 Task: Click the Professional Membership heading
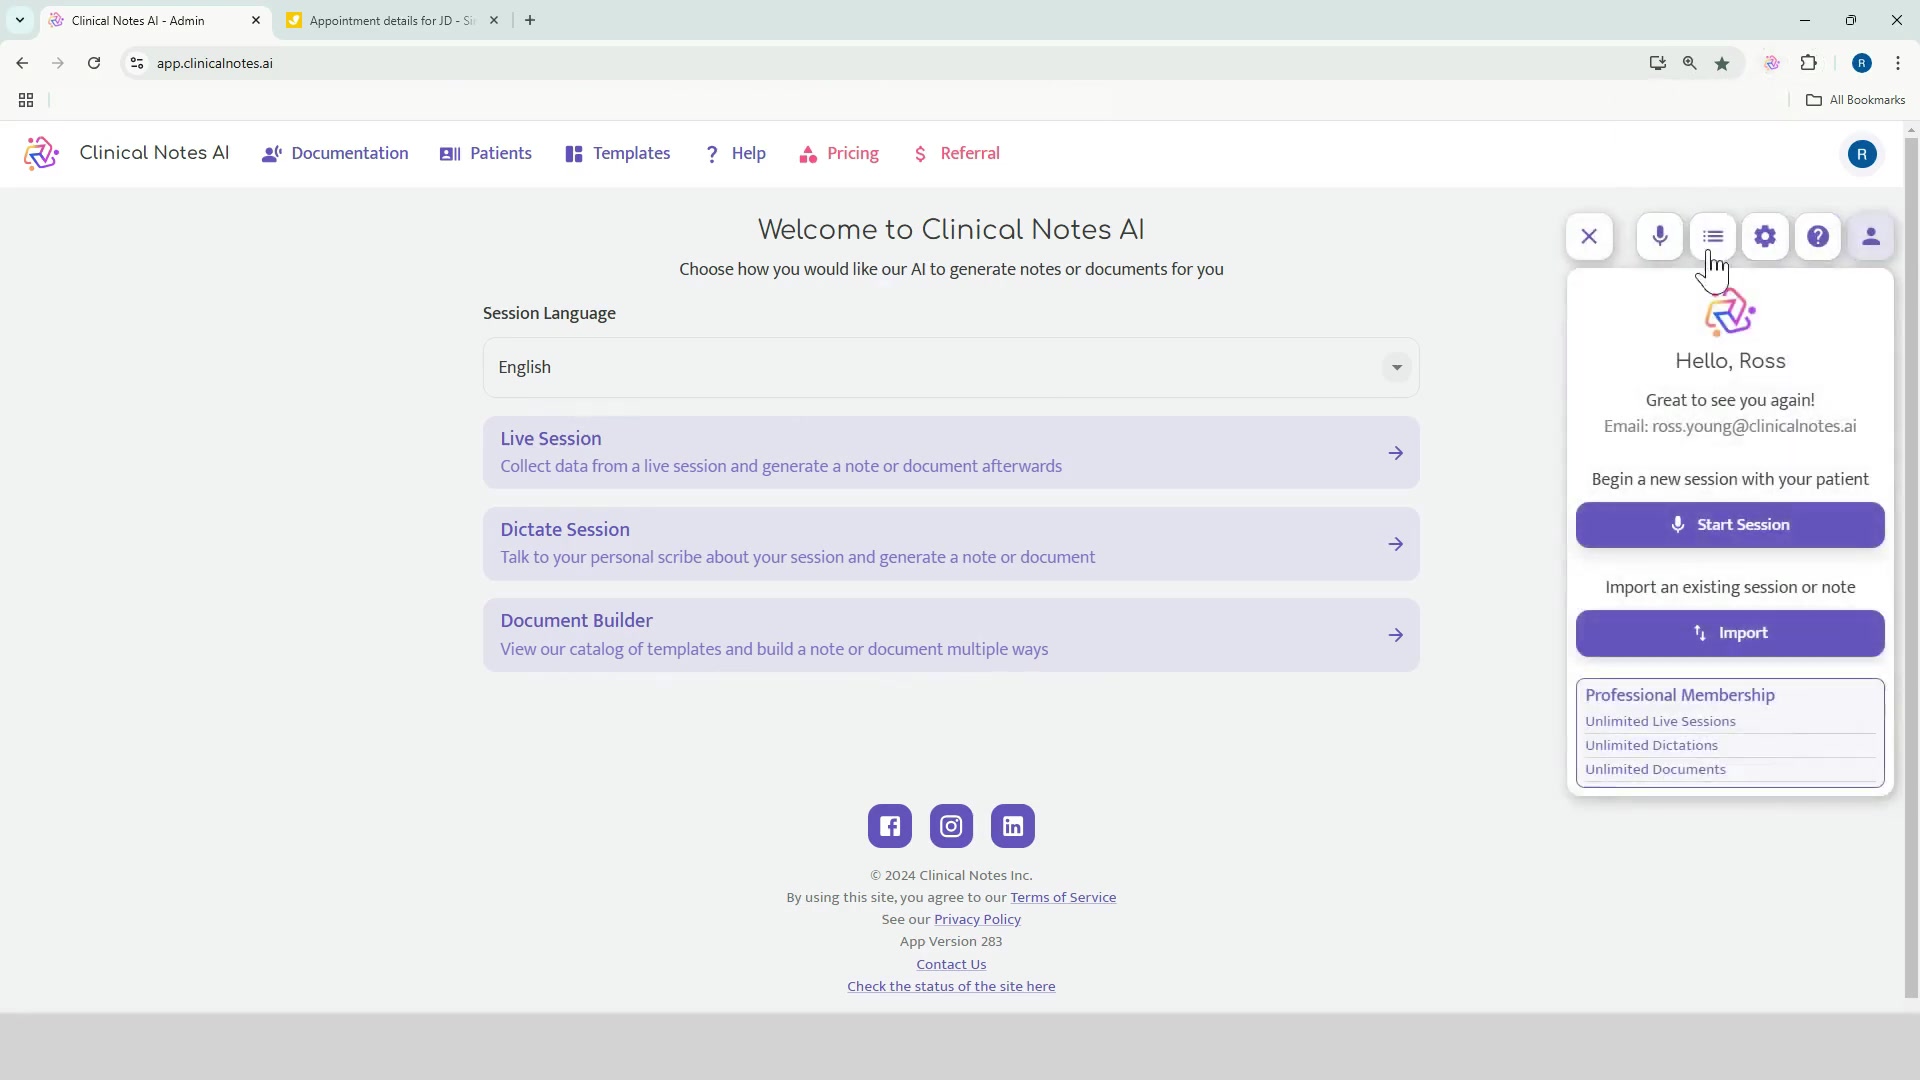click(1680, 695)
